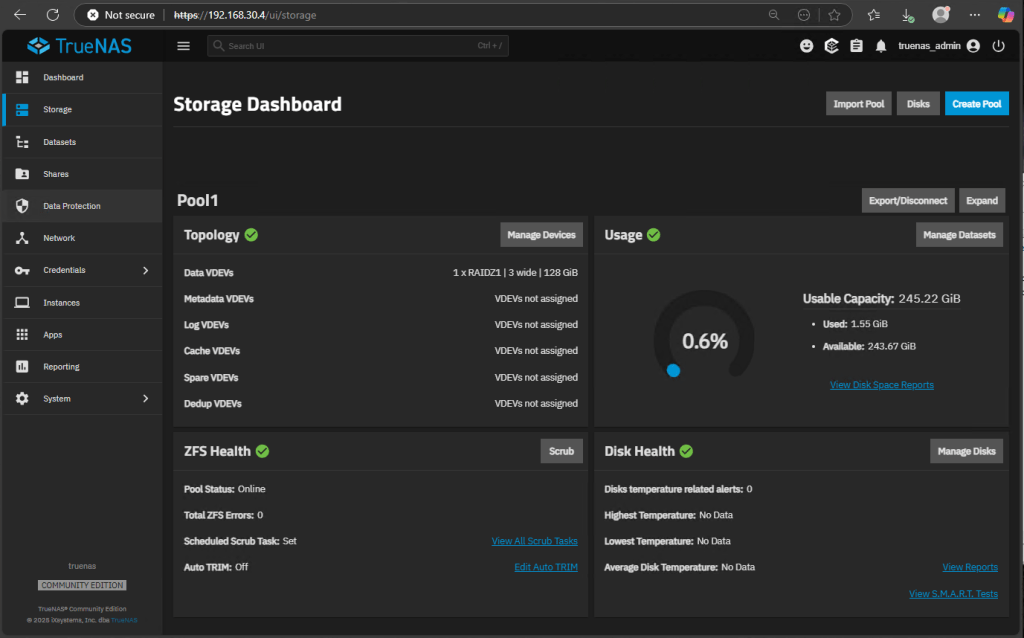
Task: Click the Scrub button in ZFS Health
Action: coord(561,451)
